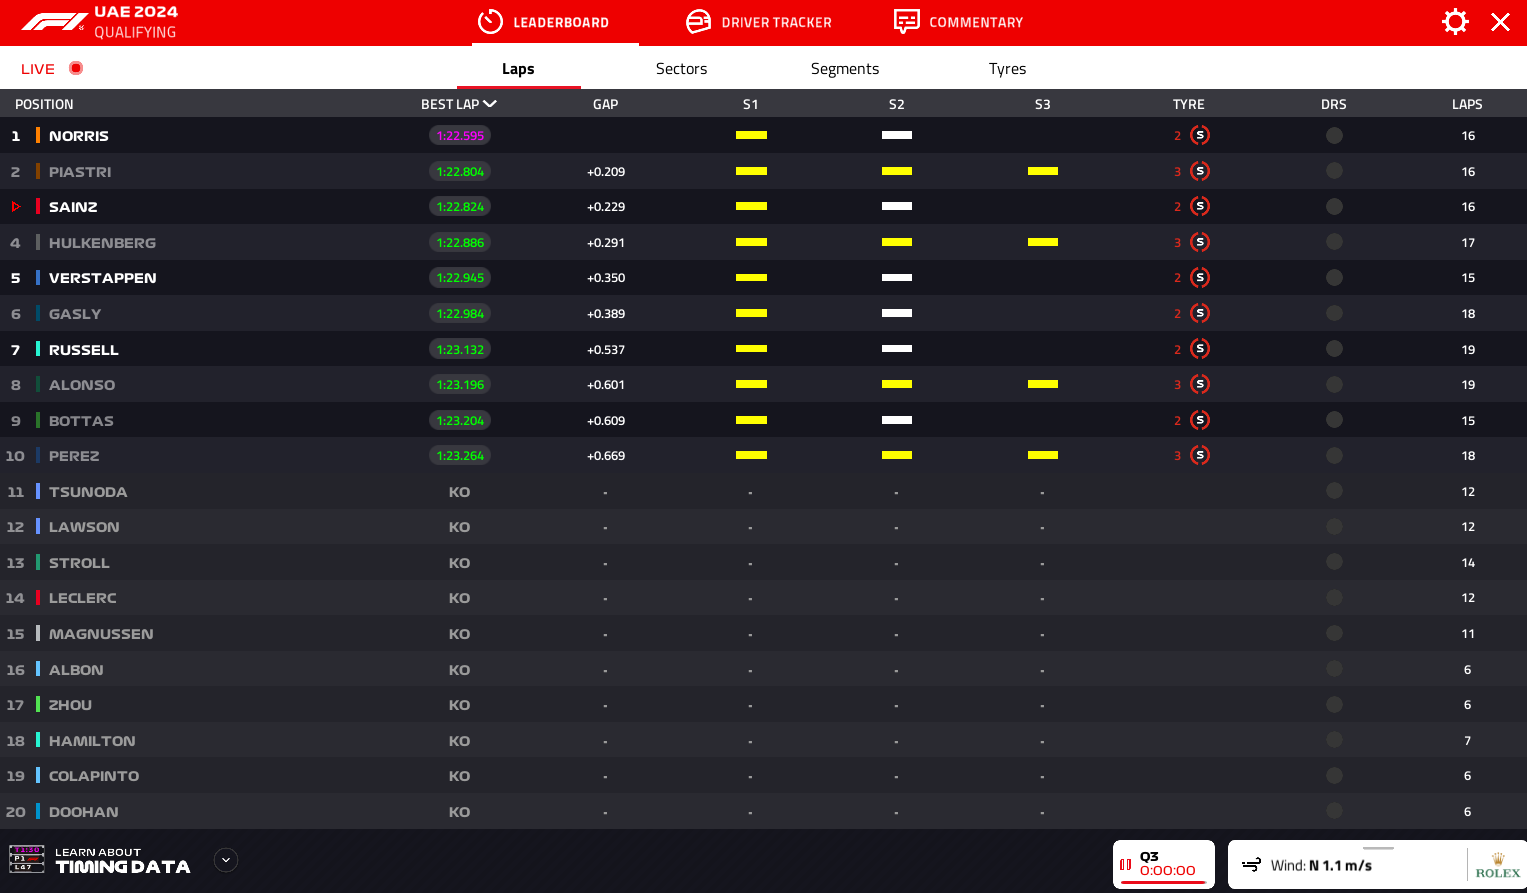
Task: Switch to Driver Tracker view
Action: (759, 22)
